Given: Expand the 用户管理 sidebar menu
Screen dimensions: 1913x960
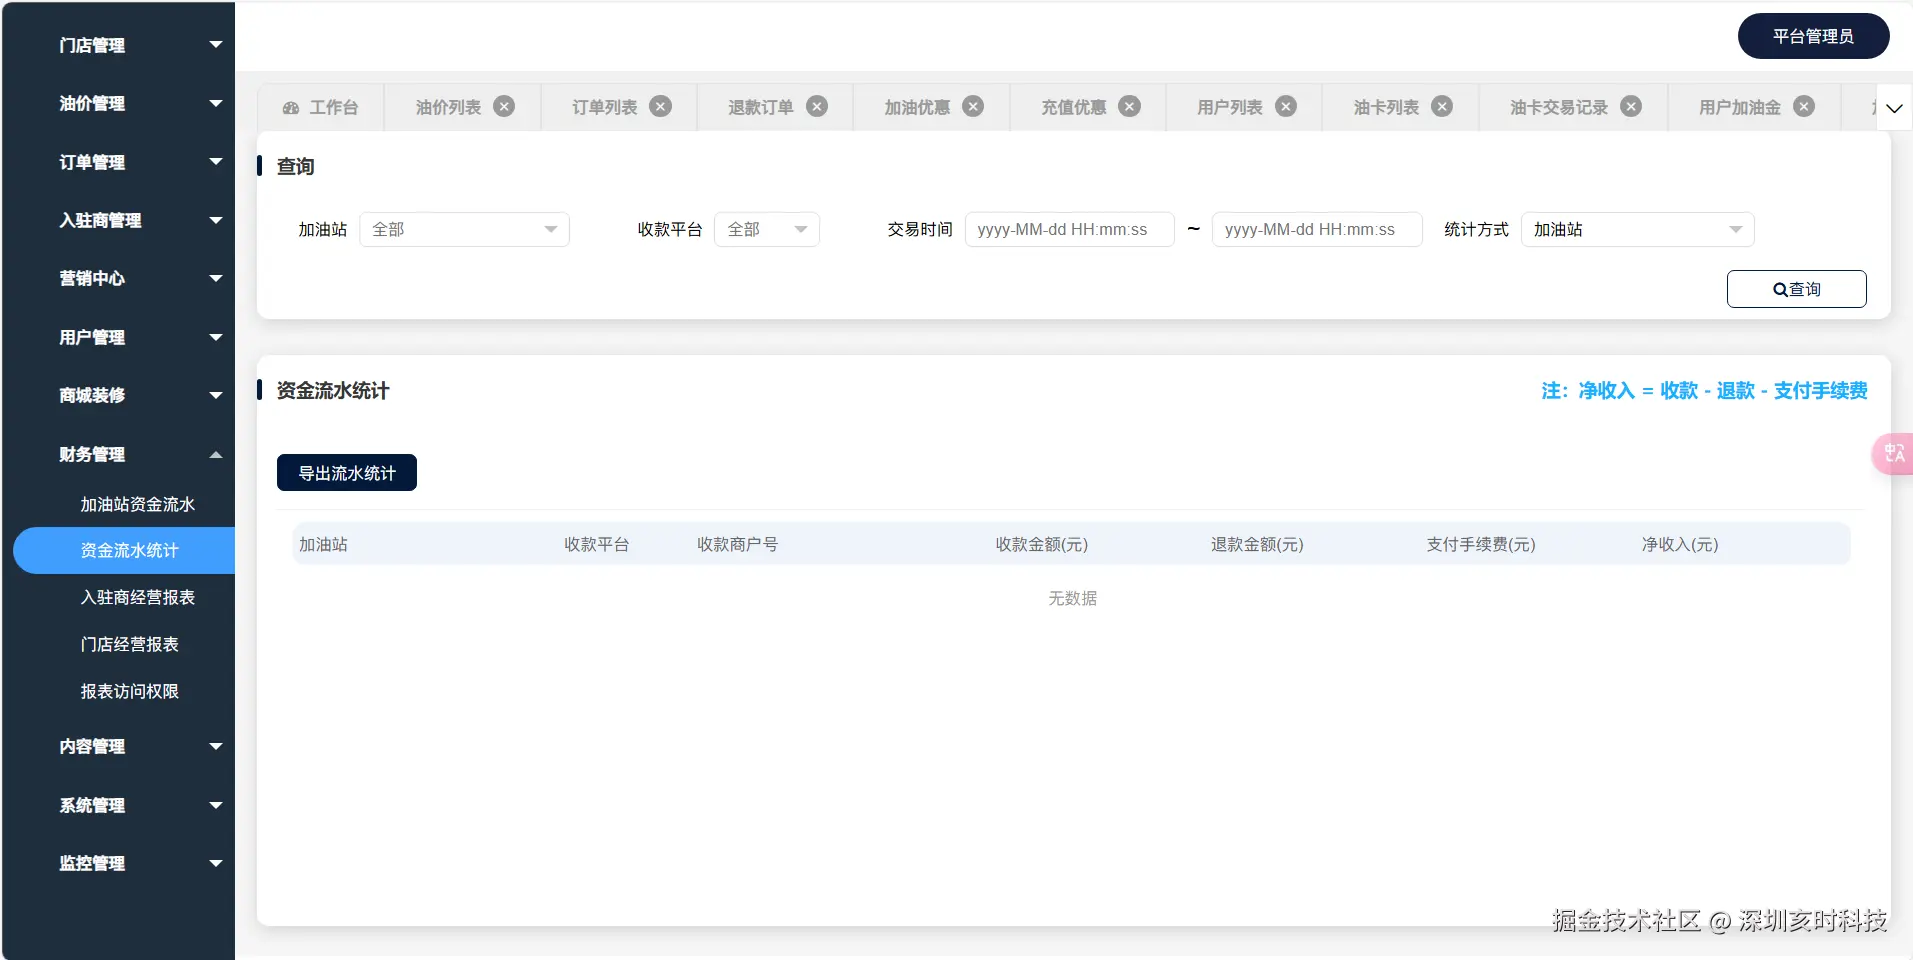Looking at the screenshot, I should 118,337.
